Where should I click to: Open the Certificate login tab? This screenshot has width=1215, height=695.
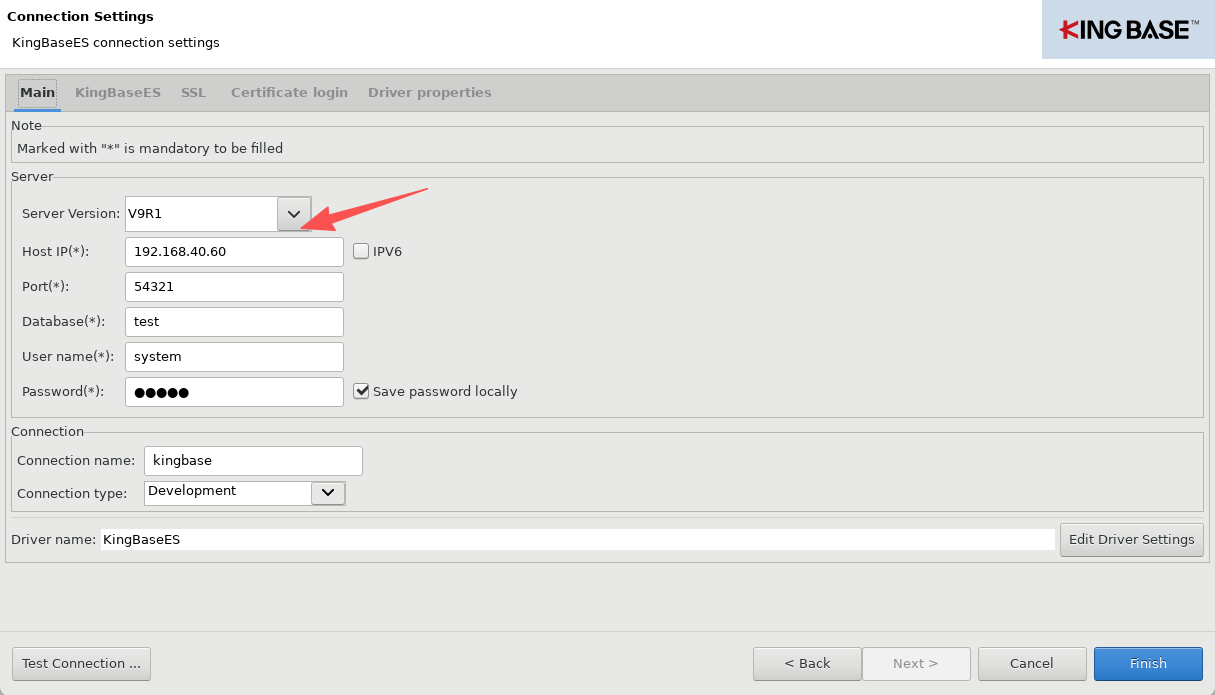(x=289, y=93)
